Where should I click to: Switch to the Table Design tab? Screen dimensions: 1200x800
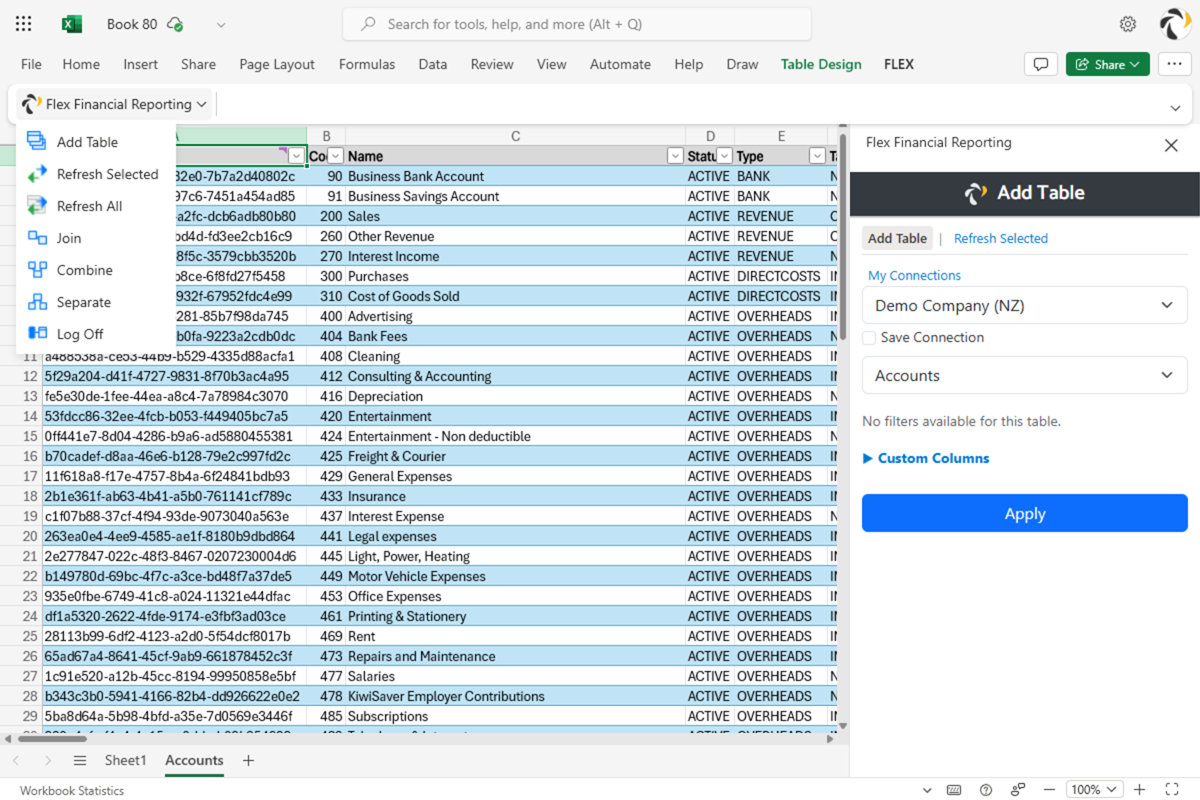(x=821, y=64)
